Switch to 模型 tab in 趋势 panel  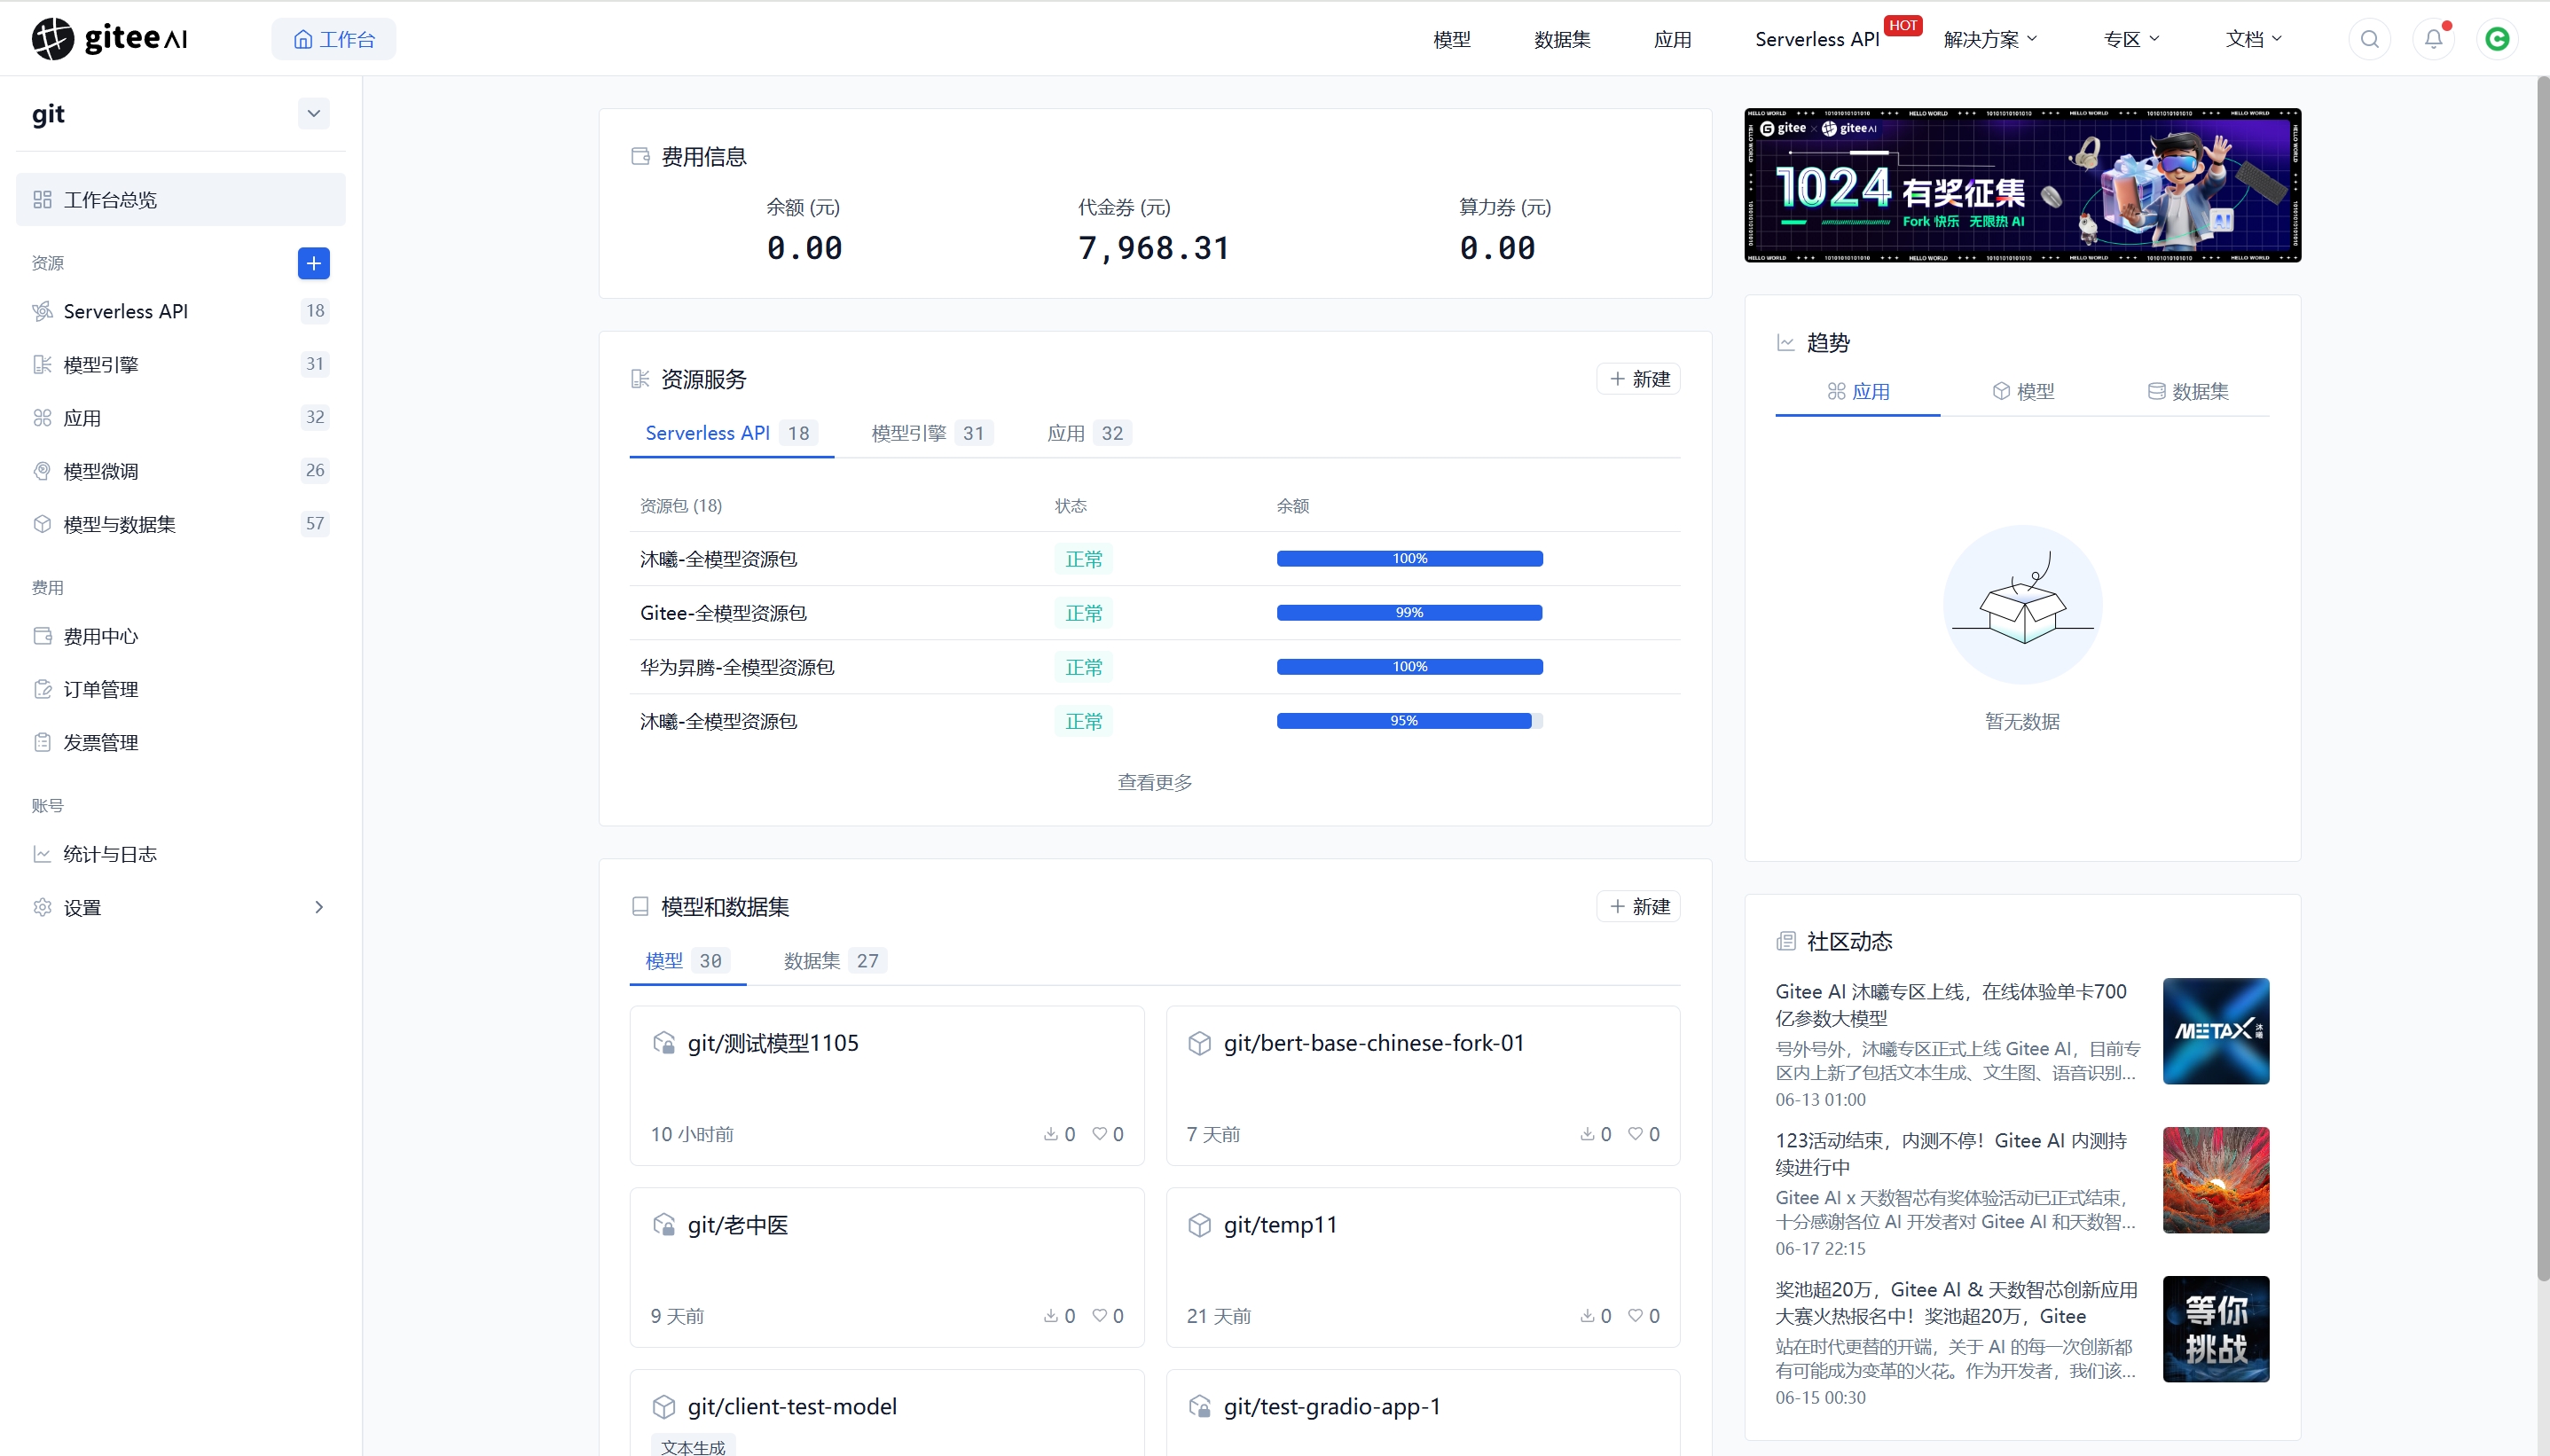pos(2023,391)
